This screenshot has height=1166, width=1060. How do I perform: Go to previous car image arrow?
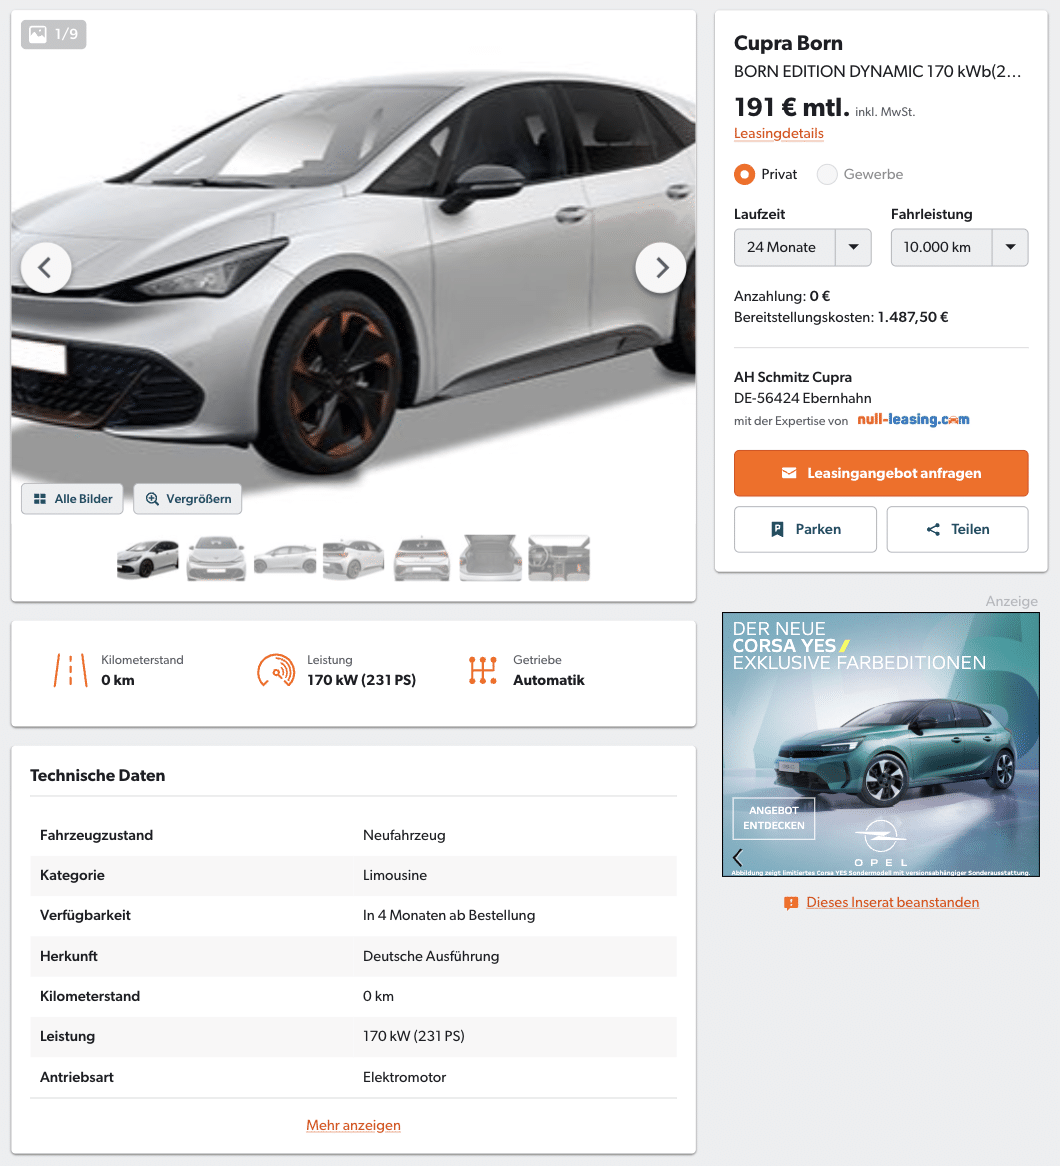46,268
